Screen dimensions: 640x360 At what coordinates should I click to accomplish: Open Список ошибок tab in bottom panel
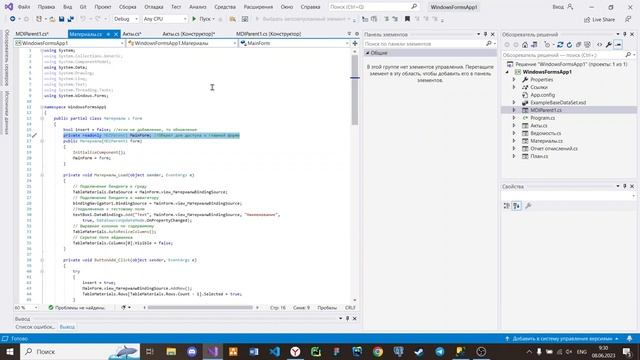[35, 327]
